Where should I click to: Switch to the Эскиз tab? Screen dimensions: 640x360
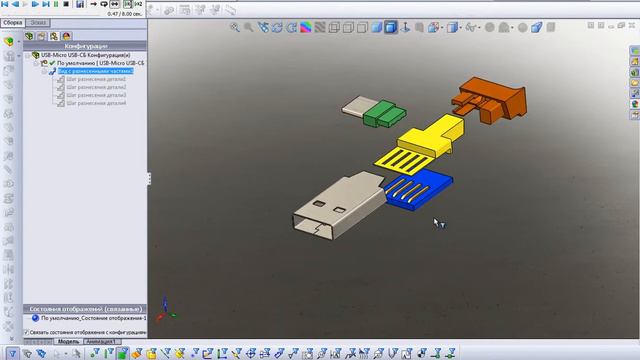click(x=38, y=22)
